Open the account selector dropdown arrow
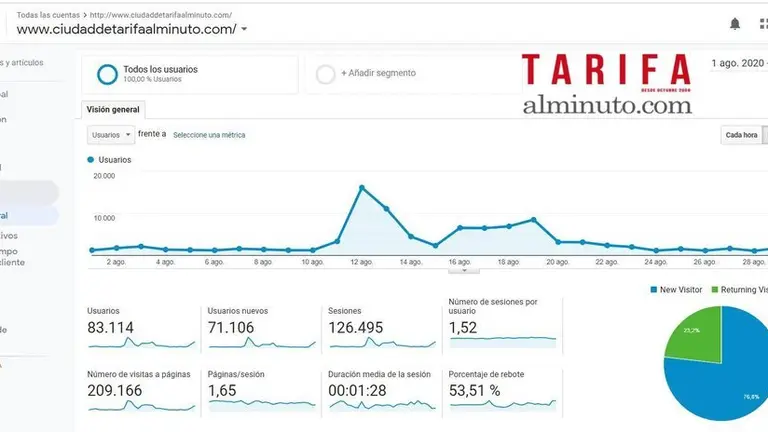 click(x=244, y=29)
